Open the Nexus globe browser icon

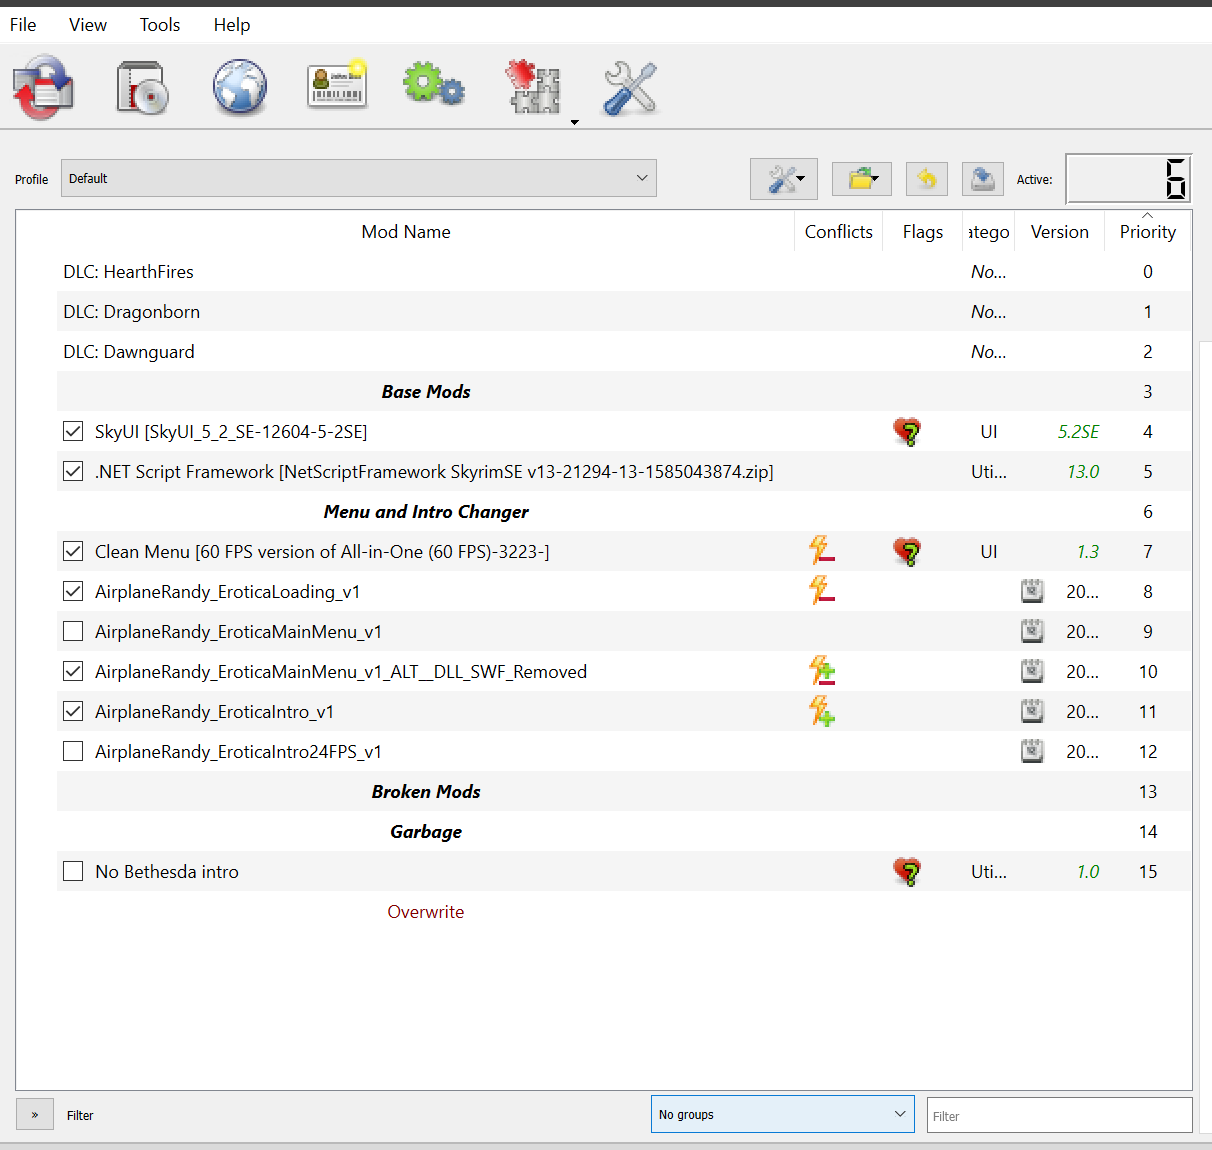click(240, 87)
